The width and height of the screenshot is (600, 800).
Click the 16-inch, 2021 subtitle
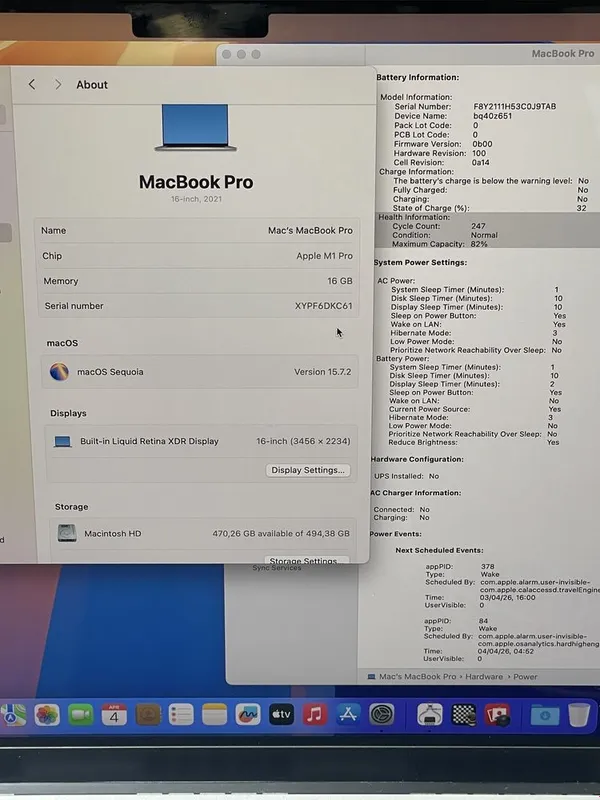point(196,199)
